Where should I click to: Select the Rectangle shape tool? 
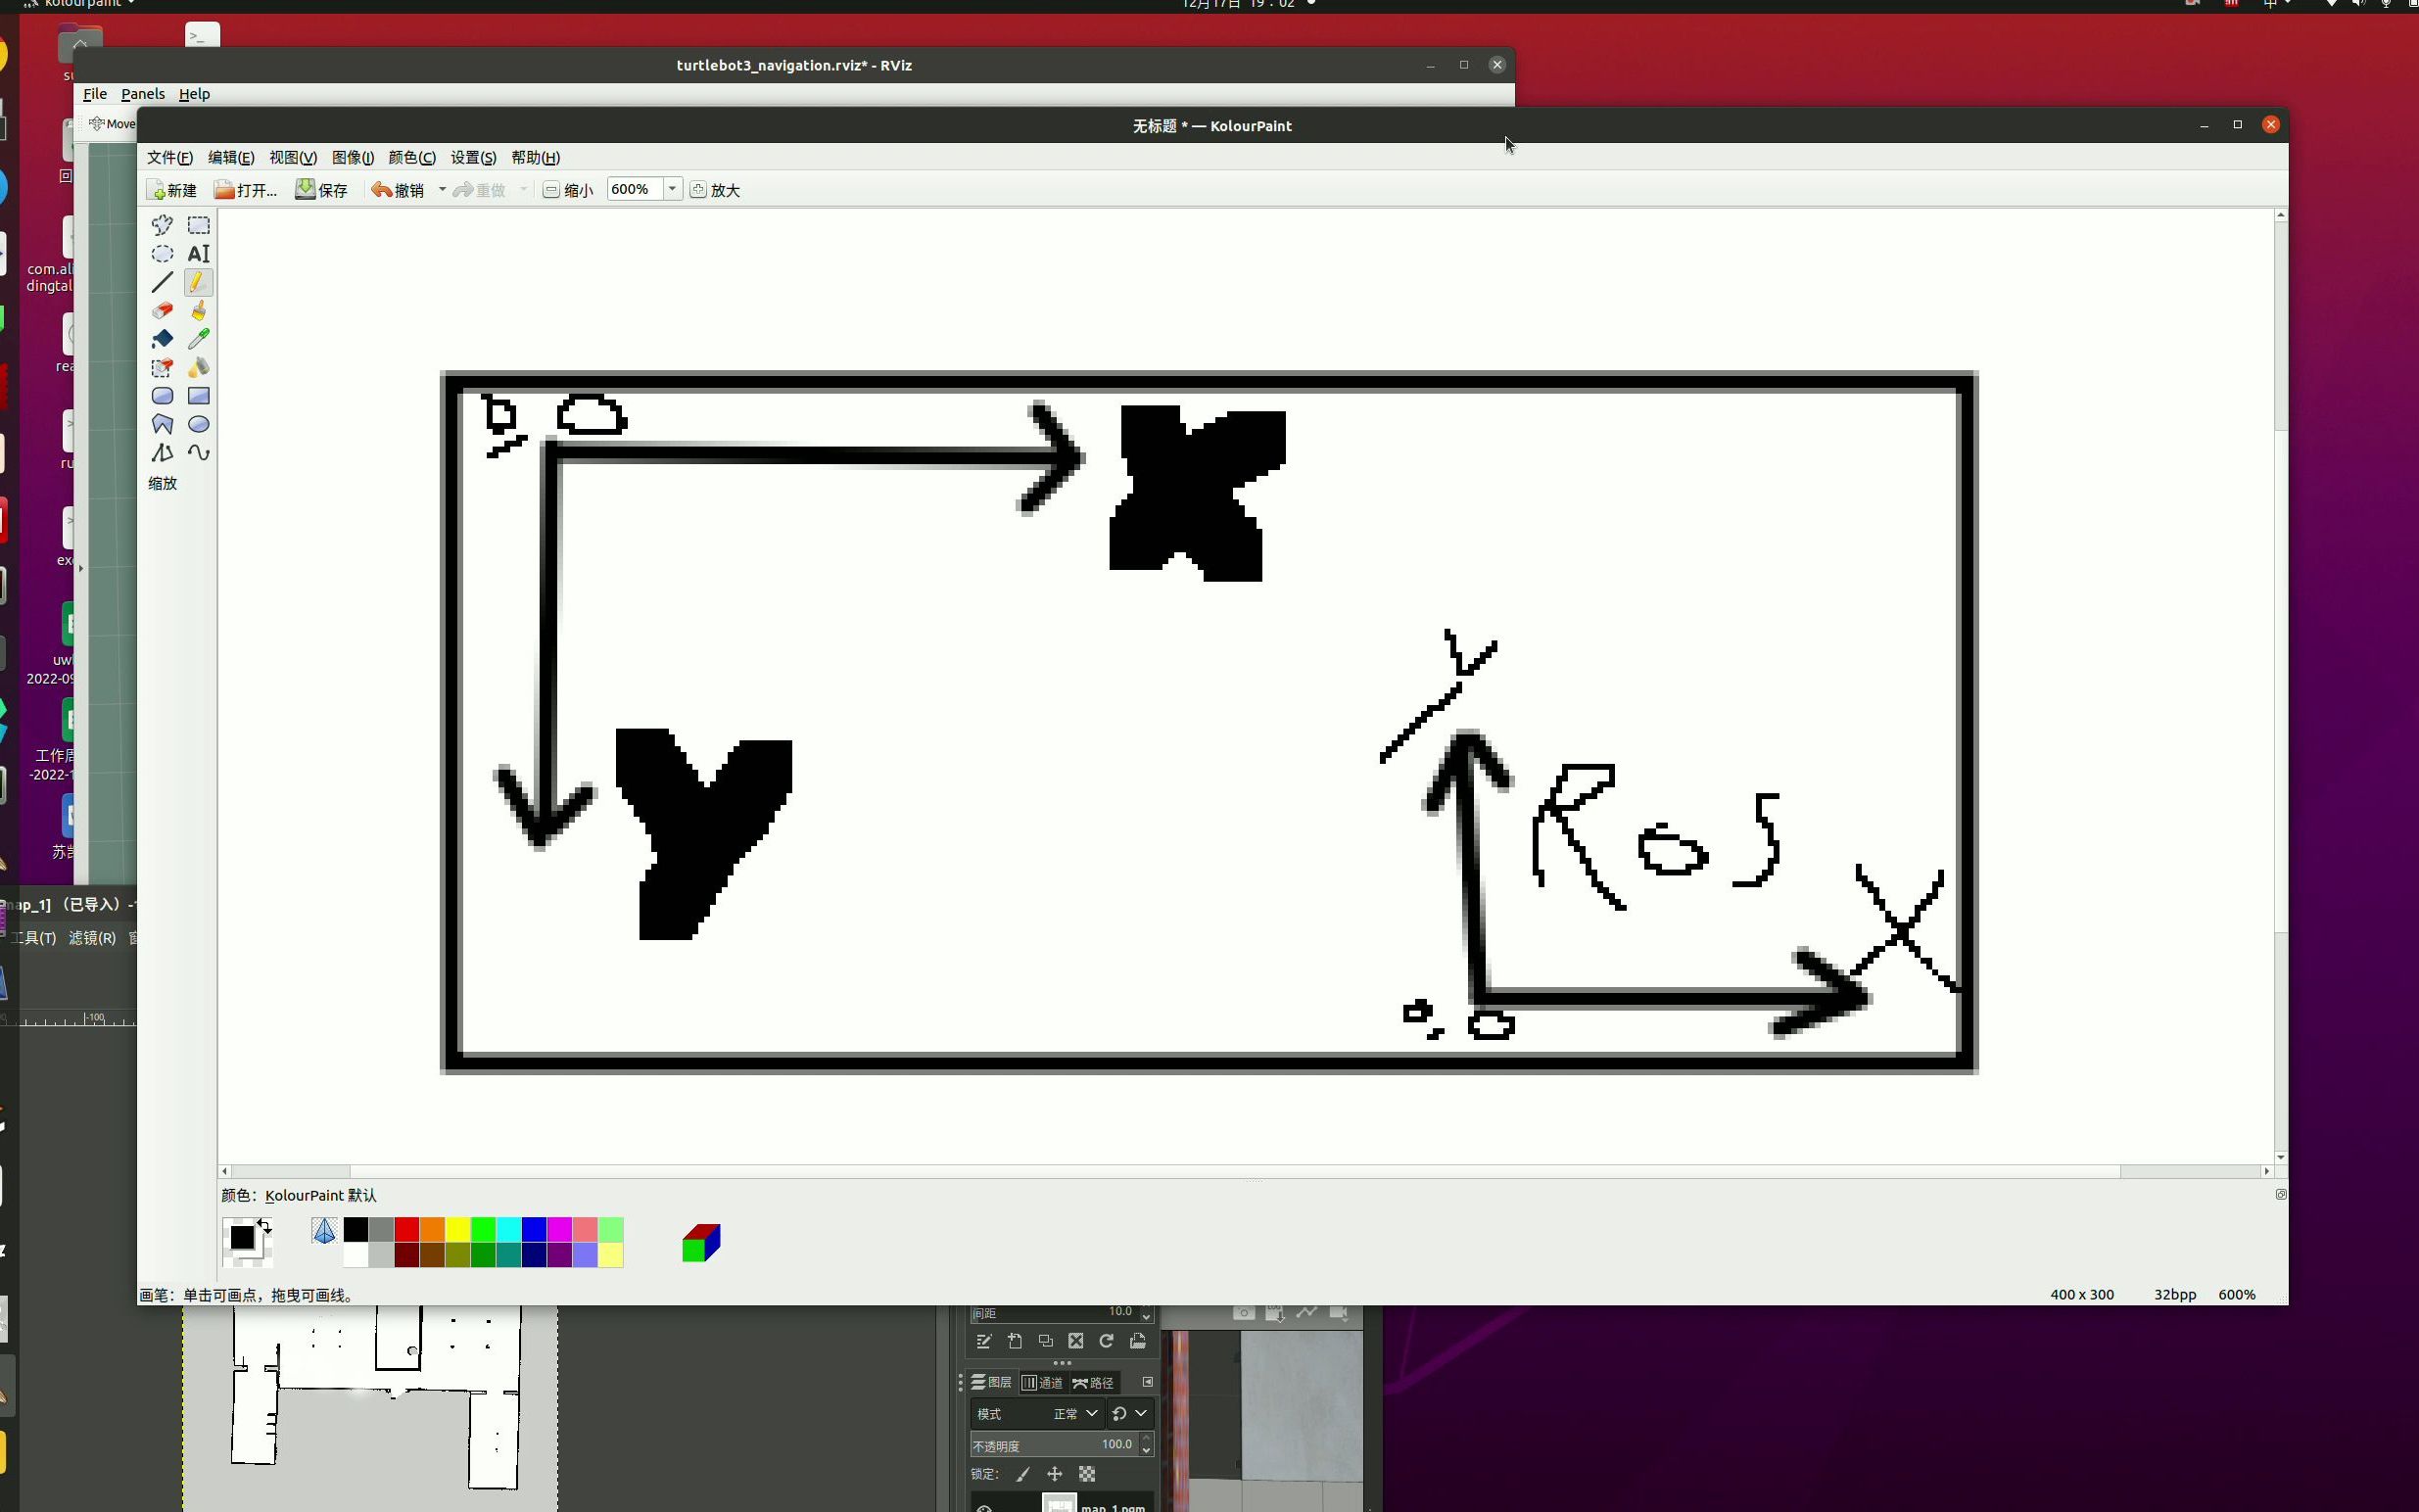[199, 396]
